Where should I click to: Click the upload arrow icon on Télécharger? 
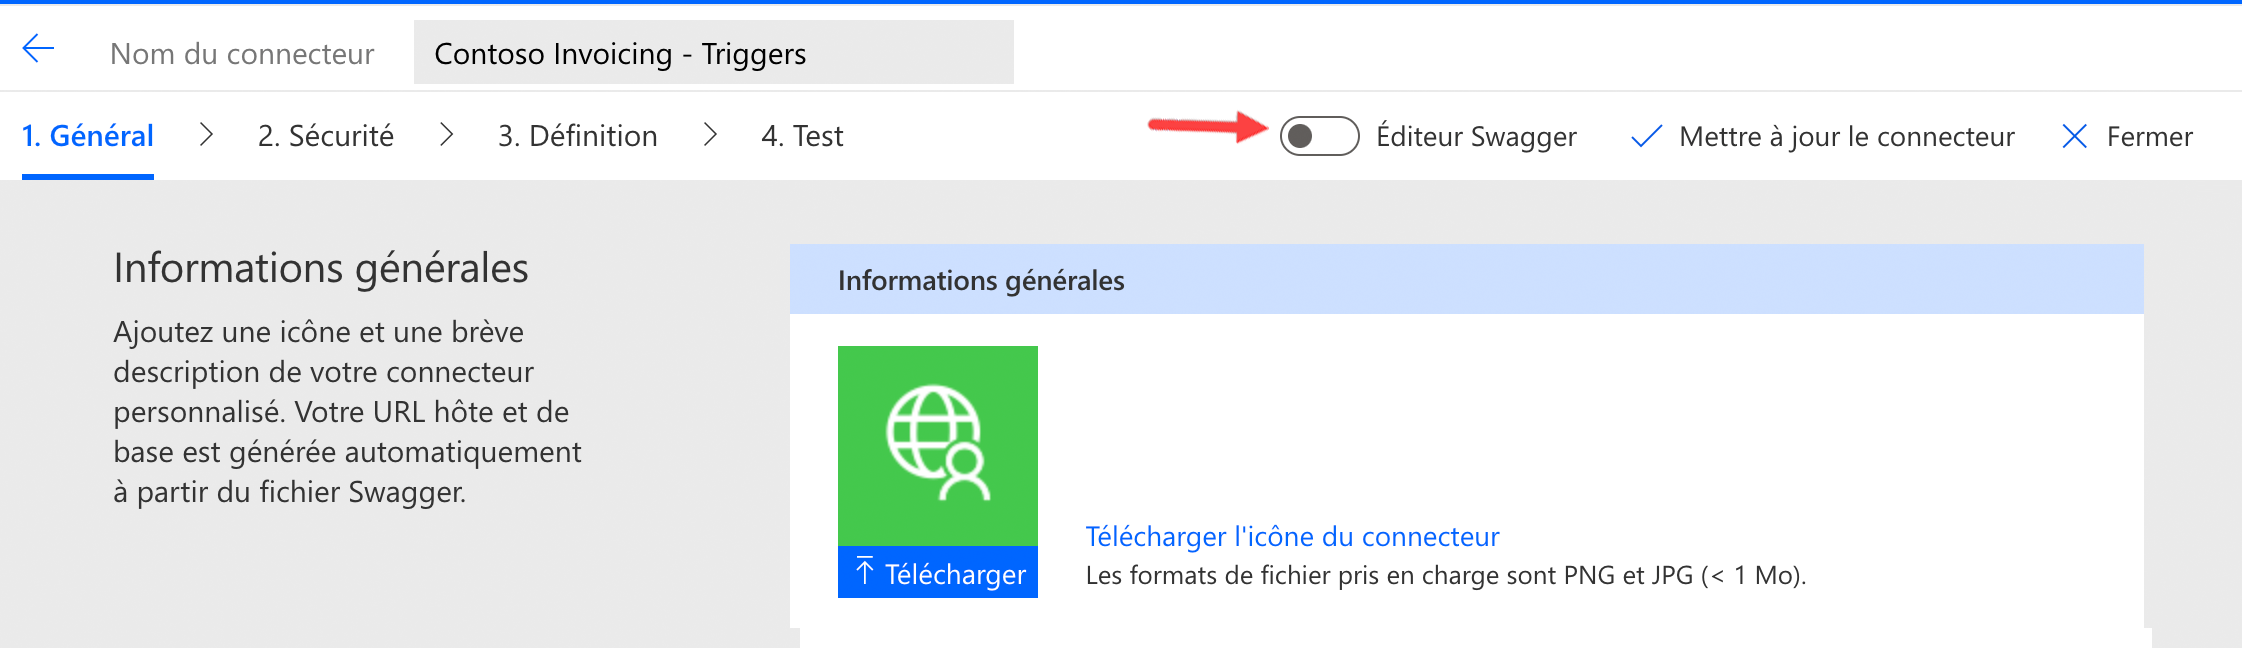865,571
